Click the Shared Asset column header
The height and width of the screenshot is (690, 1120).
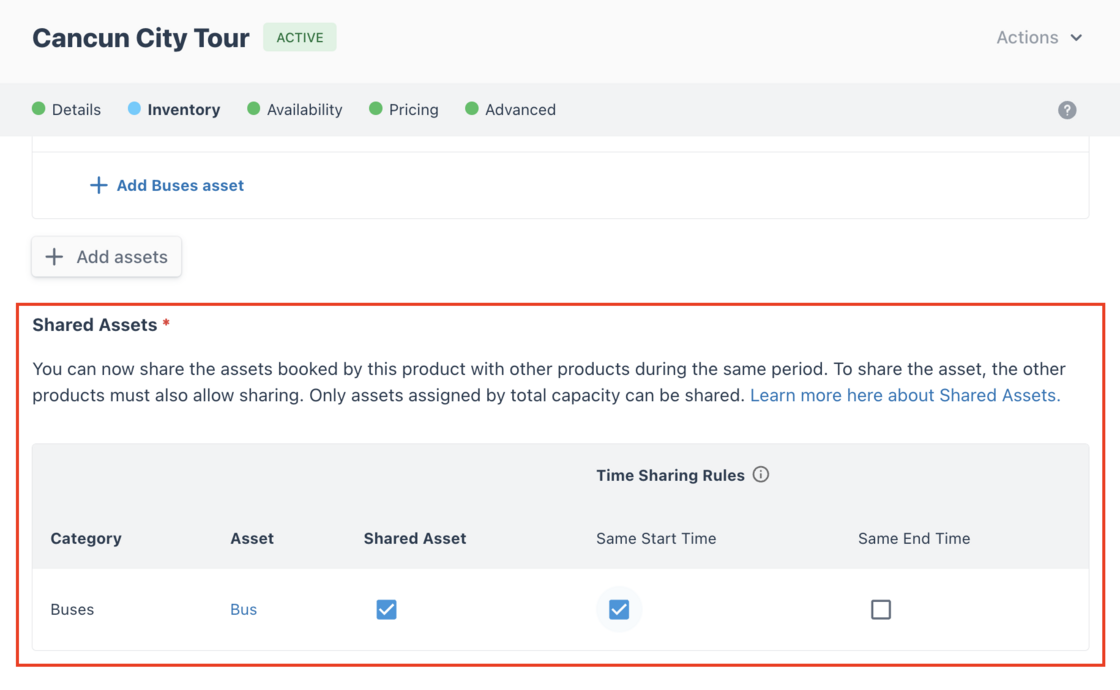[x=415, y=539]
